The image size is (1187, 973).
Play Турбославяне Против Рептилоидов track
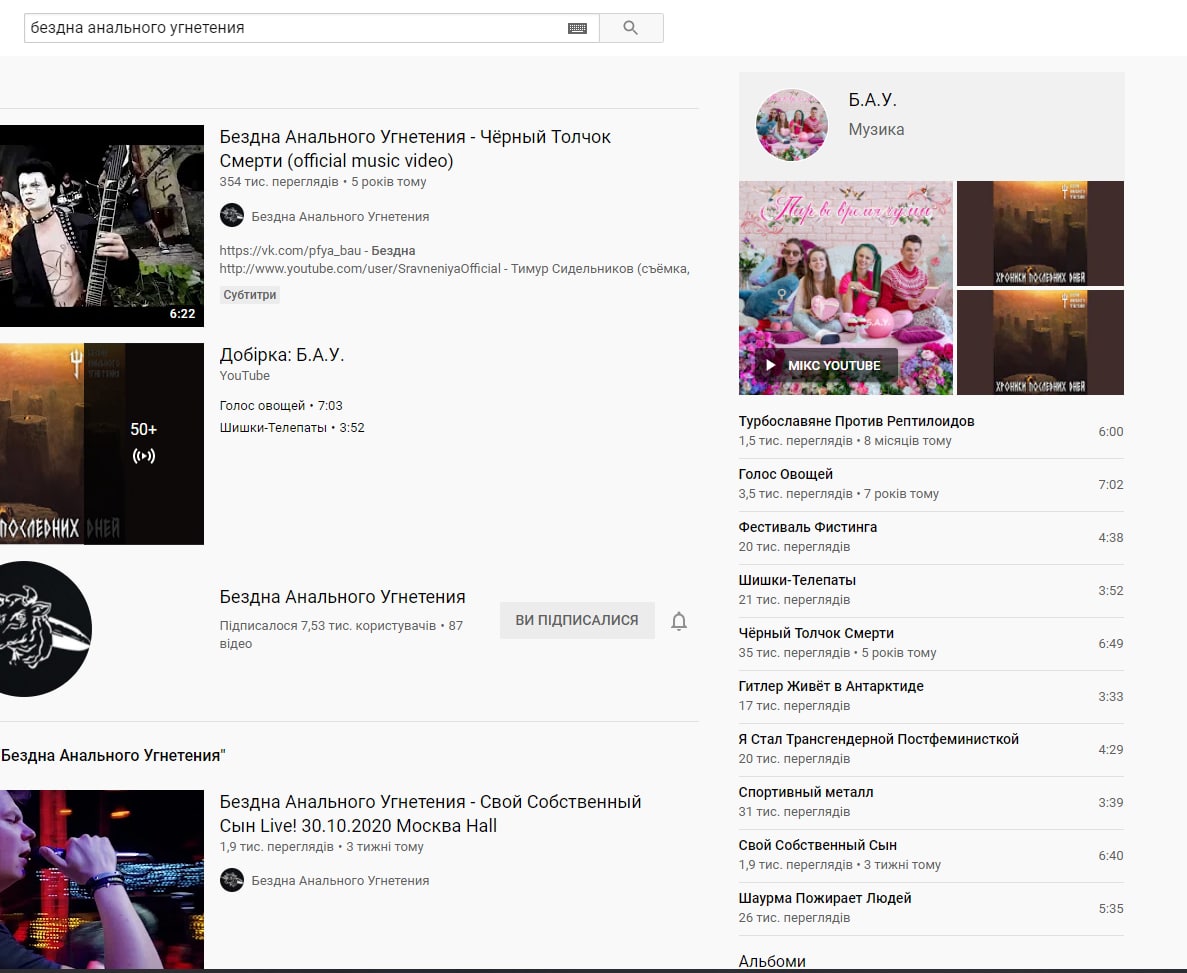pos(931,431)
